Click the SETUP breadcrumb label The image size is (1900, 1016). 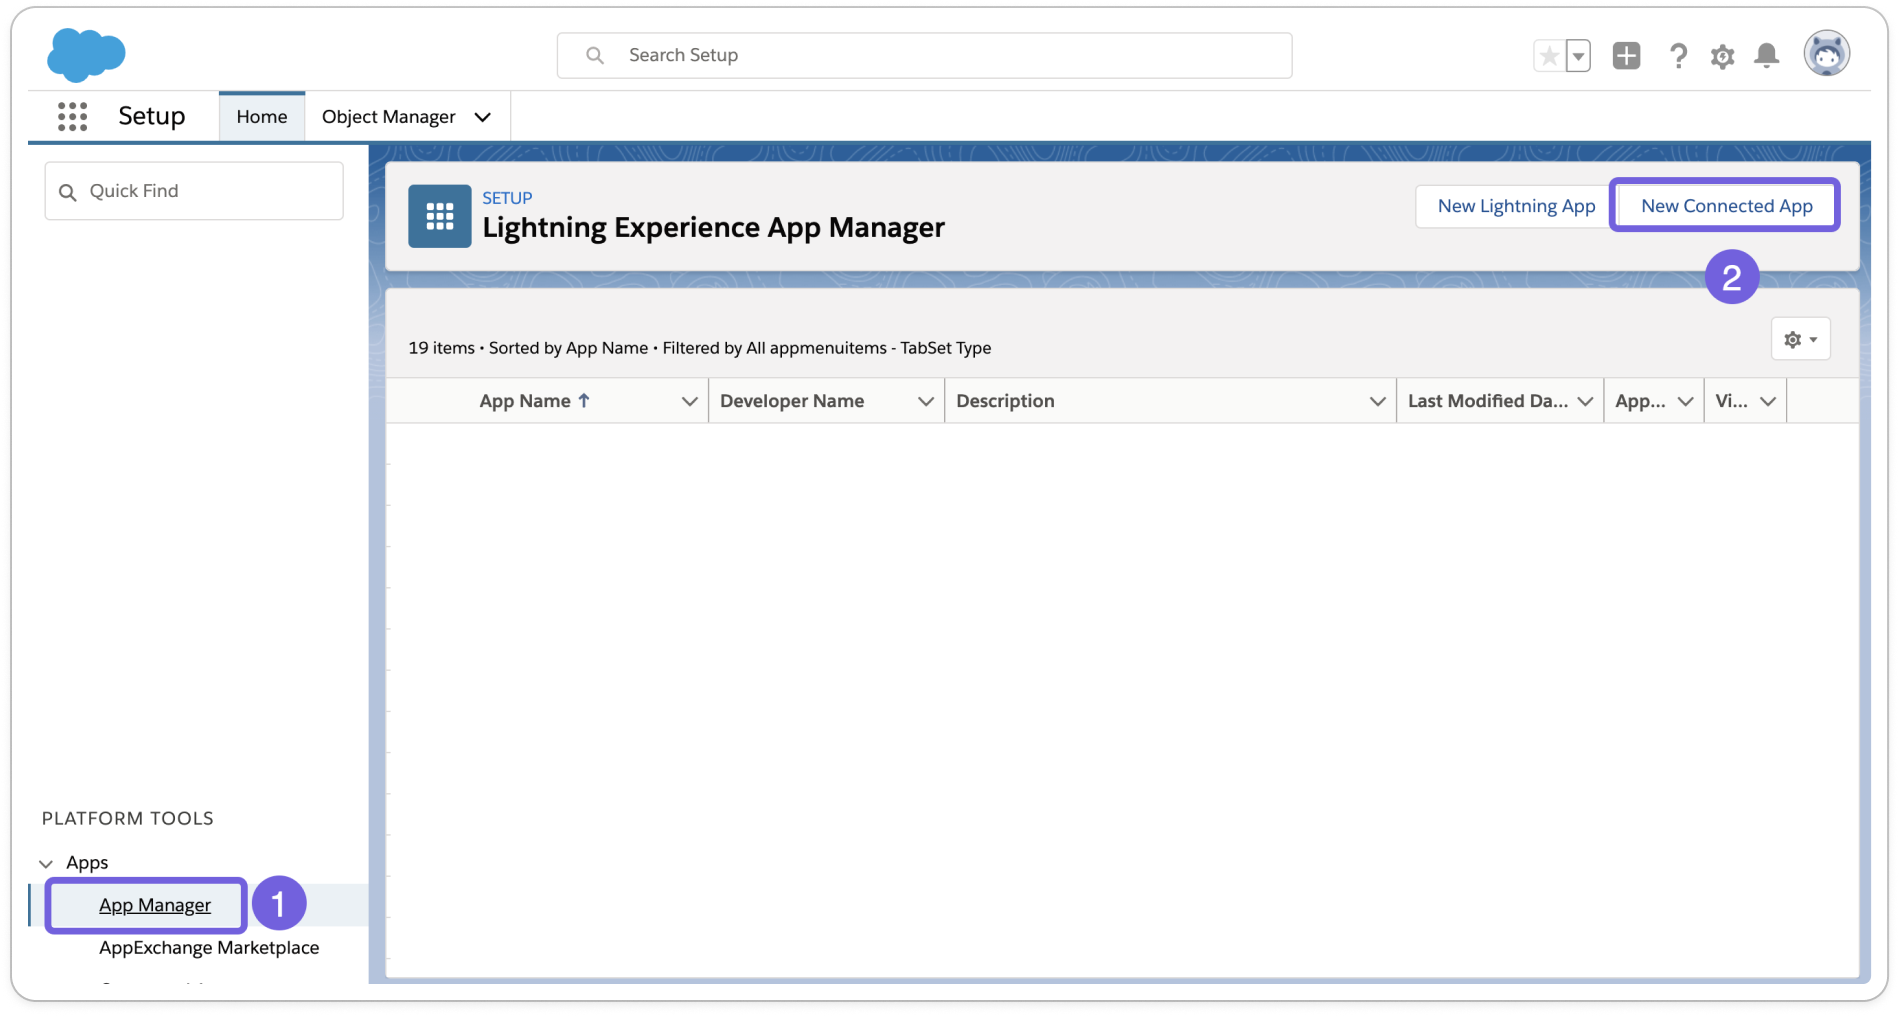click(507, 198)
